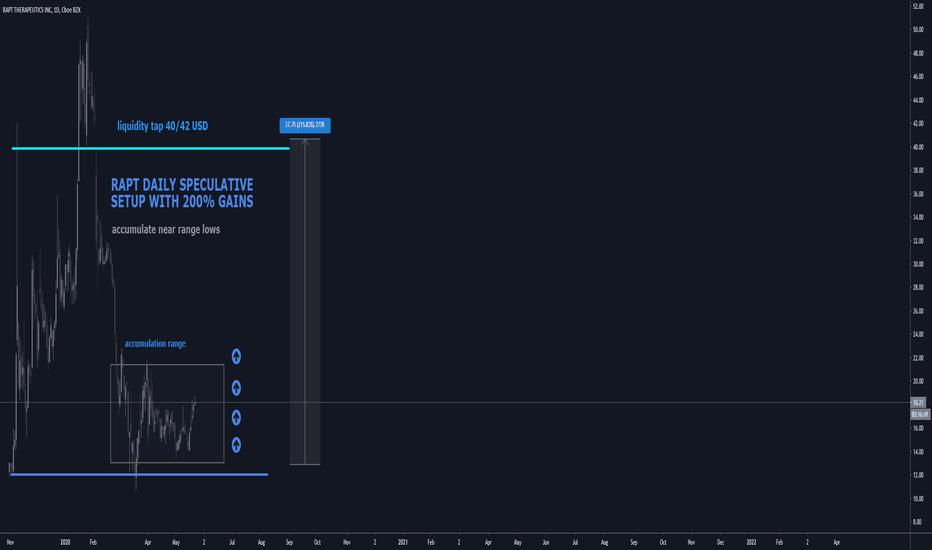Select the topmost blue up-arrow icon

tap(236, 356)
